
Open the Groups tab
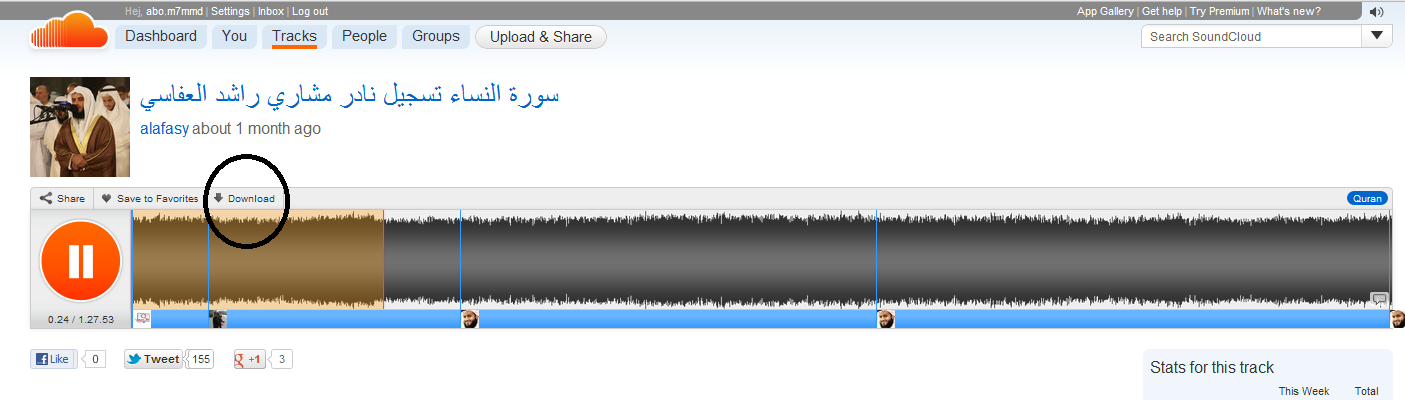(x=436, y=37)
